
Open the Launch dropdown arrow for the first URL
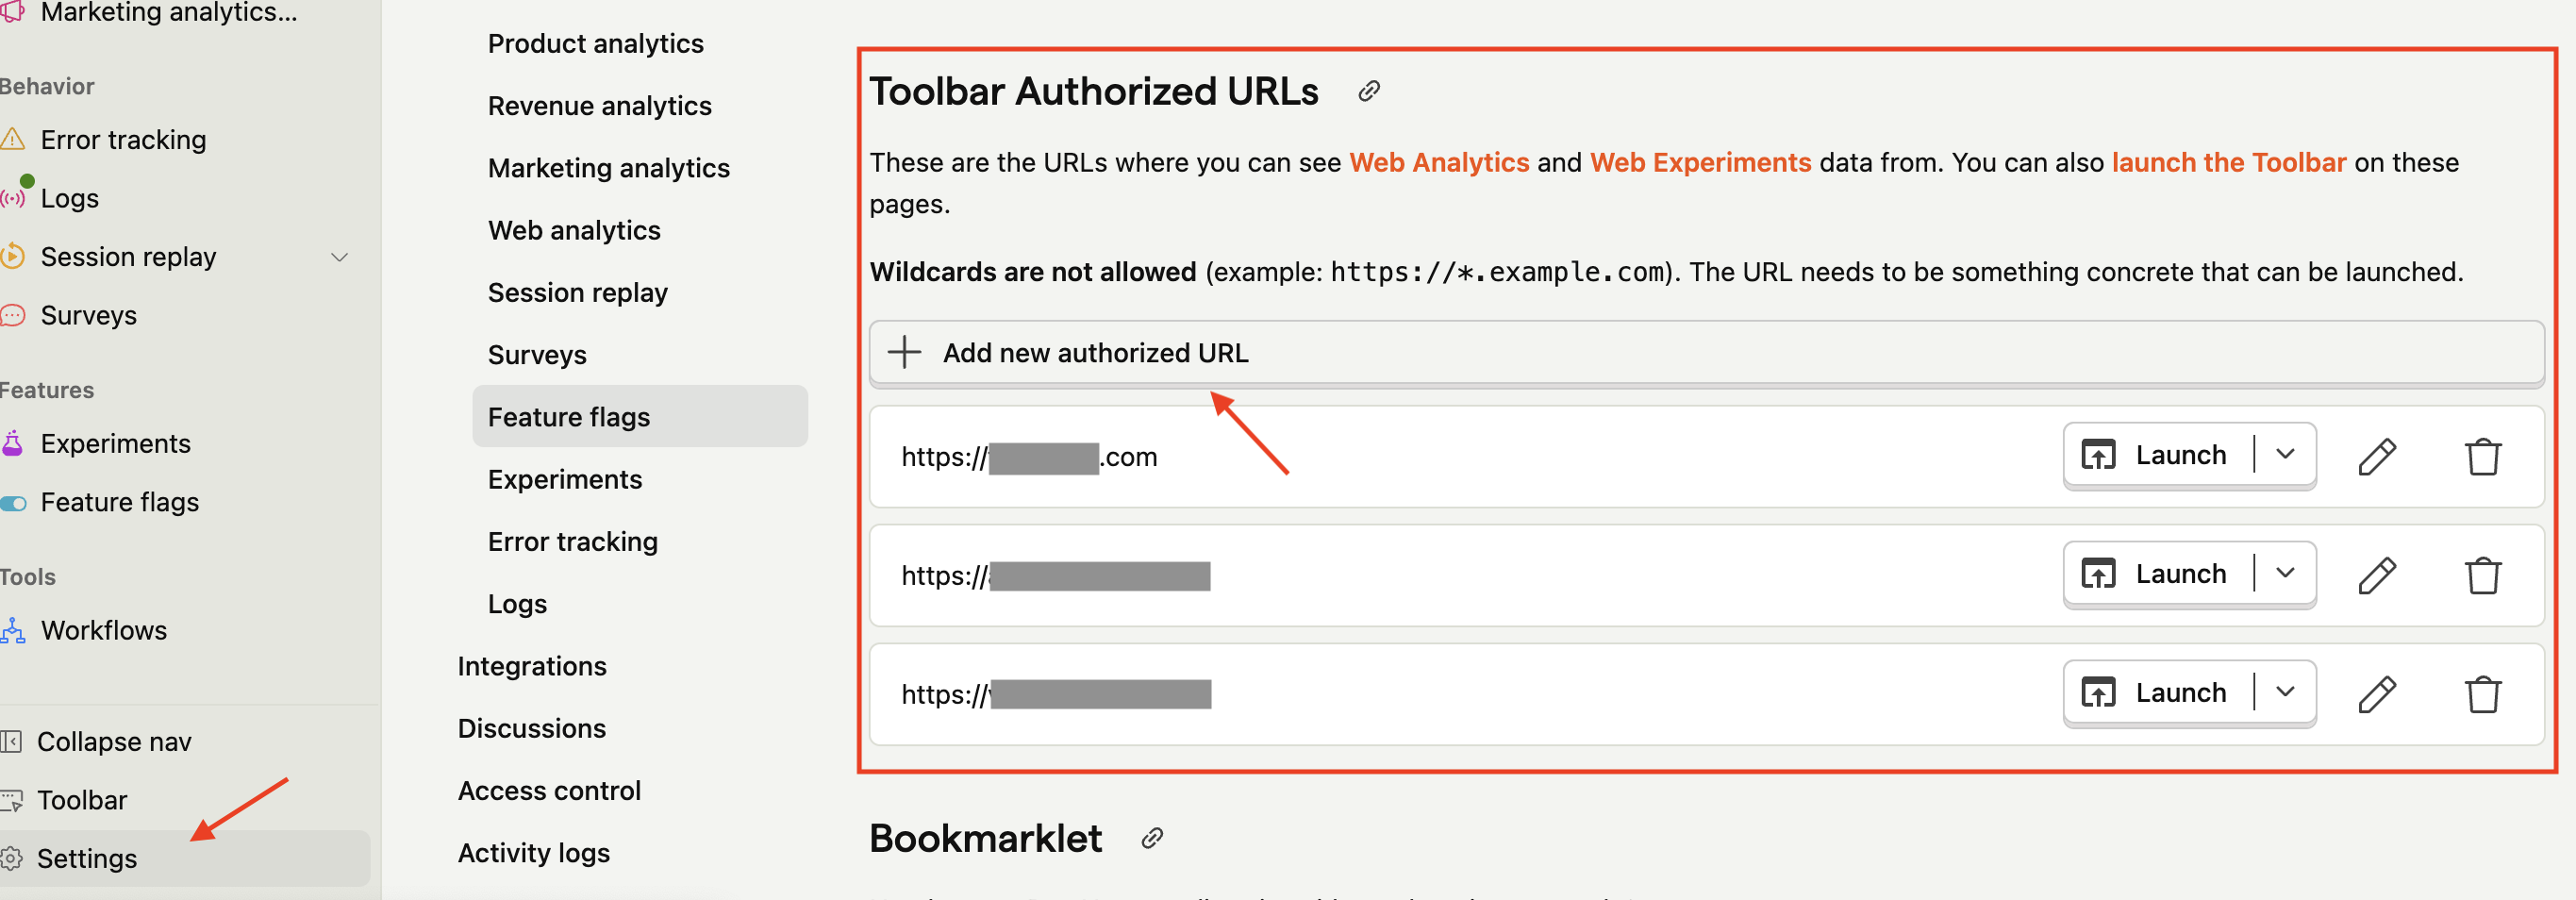coord(2285,455)
